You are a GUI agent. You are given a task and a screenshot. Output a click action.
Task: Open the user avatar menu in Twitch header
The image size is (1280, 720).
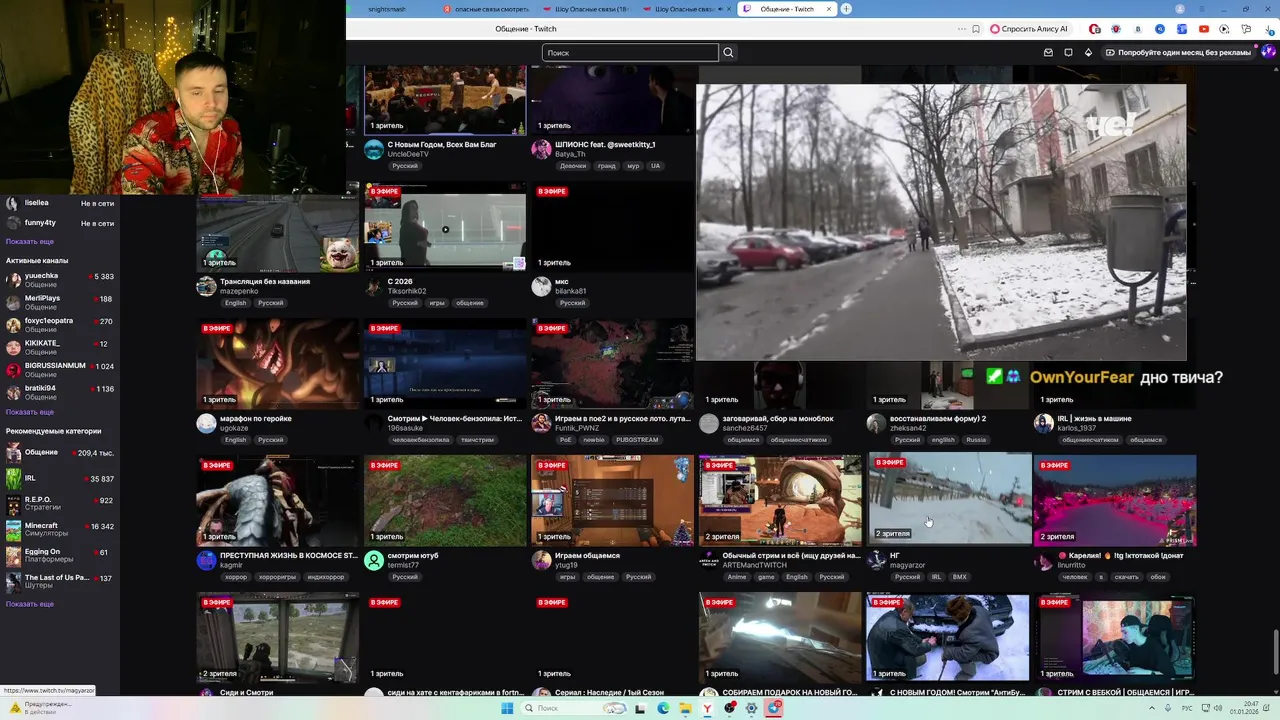1268,52
